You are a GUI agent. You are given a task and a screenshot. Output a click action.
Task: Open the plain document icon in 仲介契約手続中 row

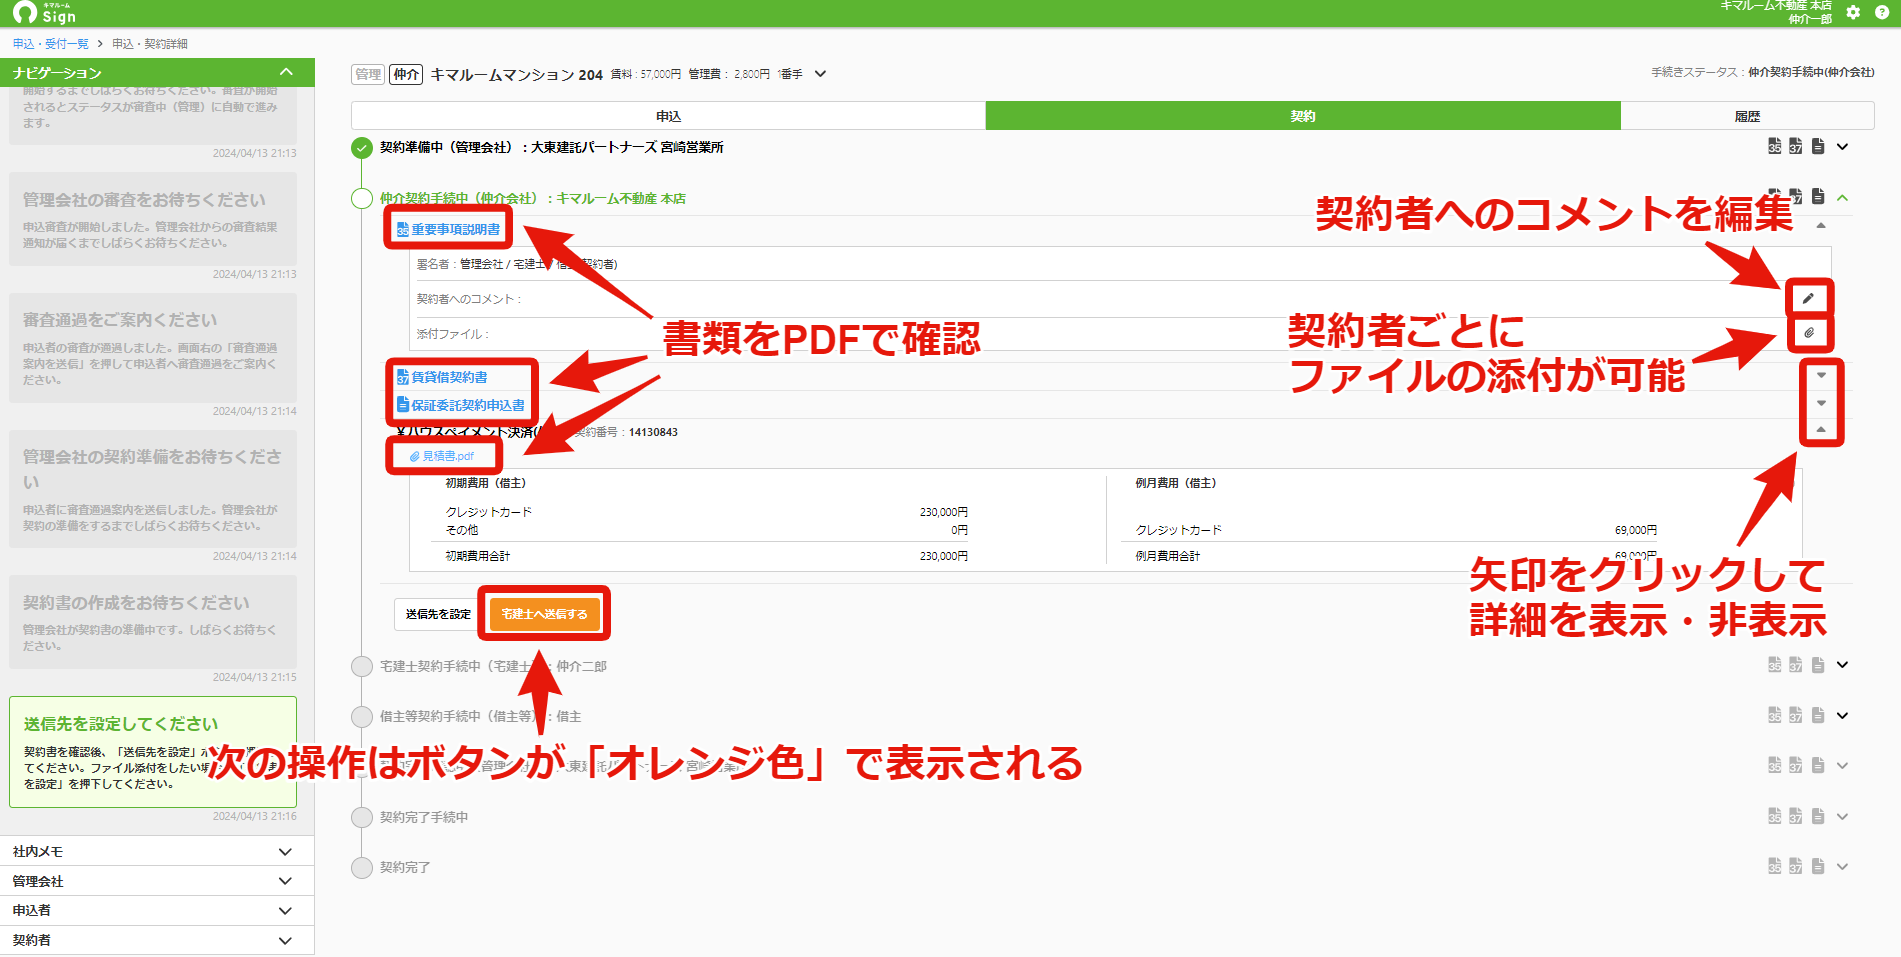[x=1818, y=196]
